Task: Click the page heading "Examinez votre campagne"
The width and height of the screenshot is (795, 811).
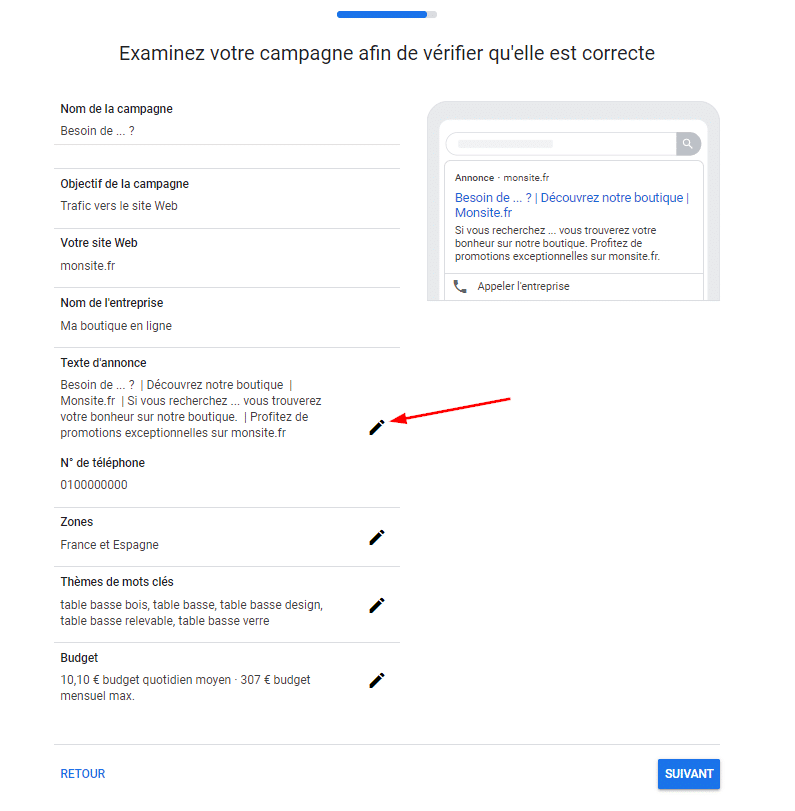Action: click(x=386, y=53)
